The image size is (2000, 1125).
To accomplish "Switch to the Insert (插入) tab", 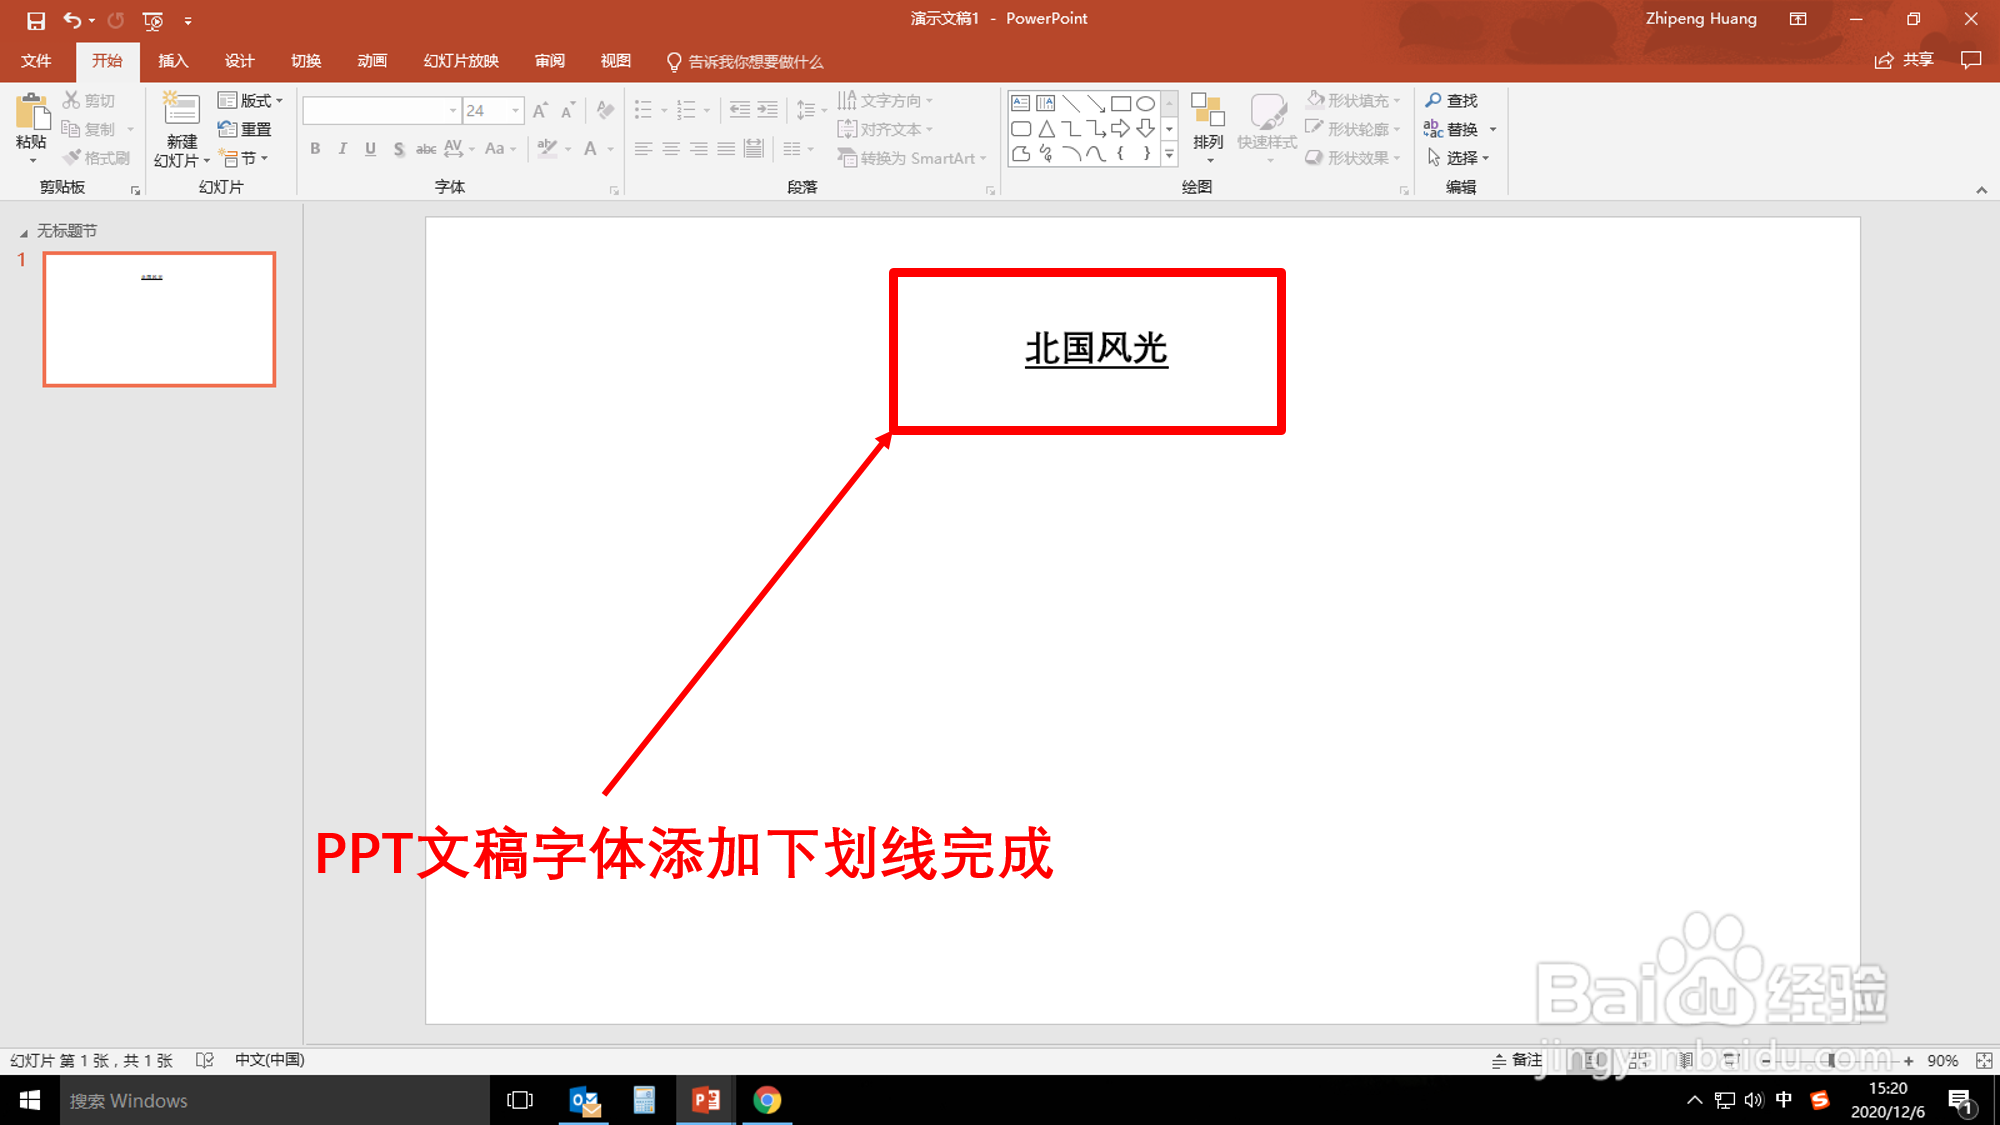I will [173, 61].
